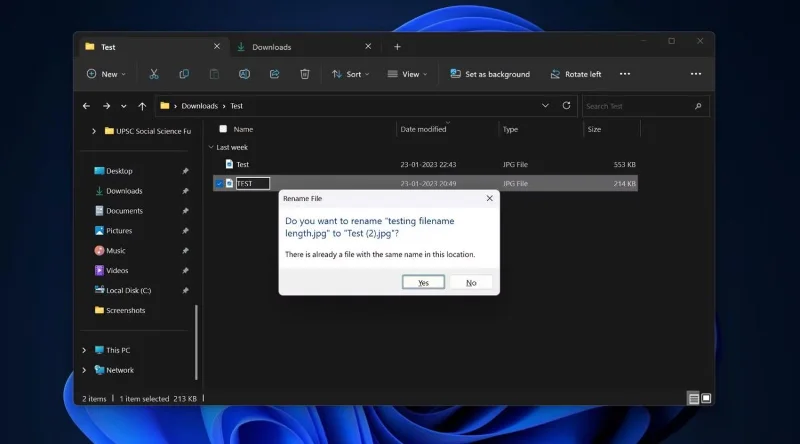This screenshot has width=800, height=444.
Task: Open Music in the sidebar
Action: point(110,251)
